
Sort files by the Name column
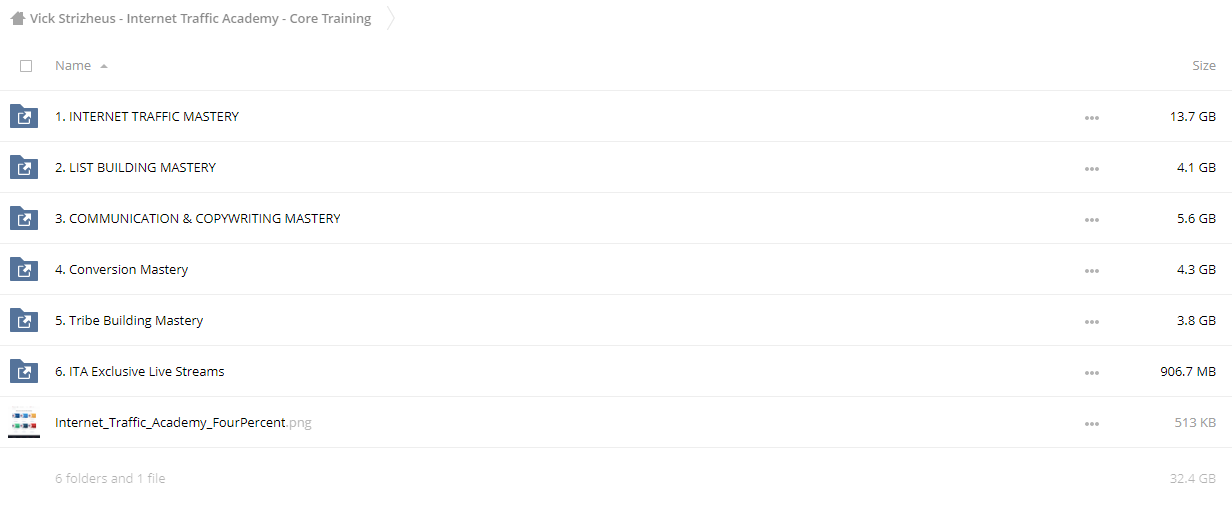[x=73, y=66]
